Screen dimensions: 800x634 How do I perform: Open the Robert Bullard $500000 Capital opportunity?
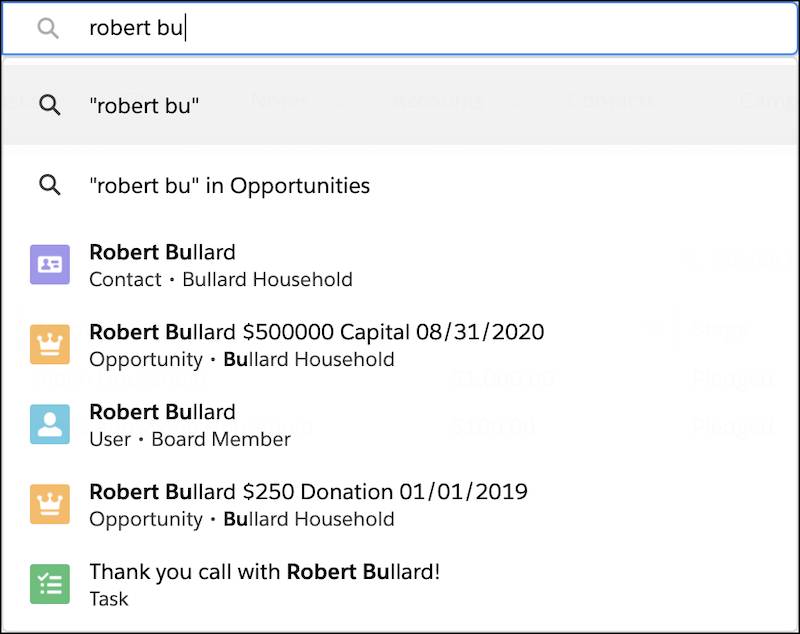pyautogui.click(x=400, y=345)
